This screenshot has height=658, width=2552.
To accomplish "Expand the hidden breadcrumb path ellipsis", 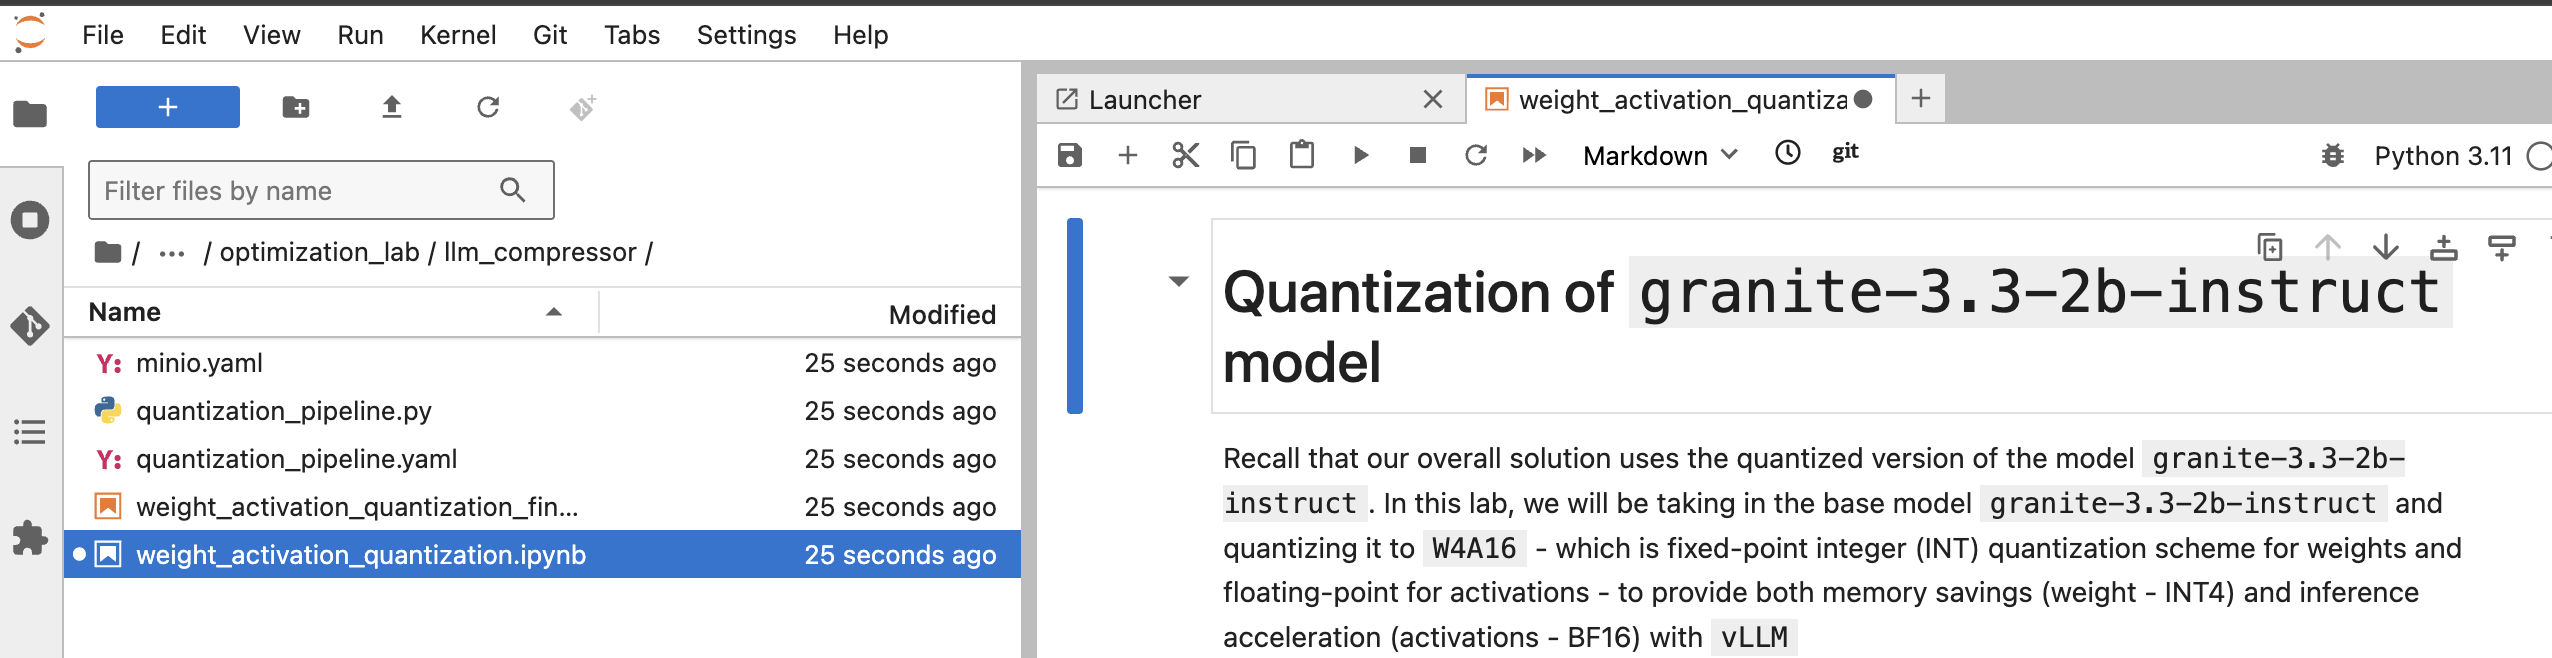I will 172,253.
